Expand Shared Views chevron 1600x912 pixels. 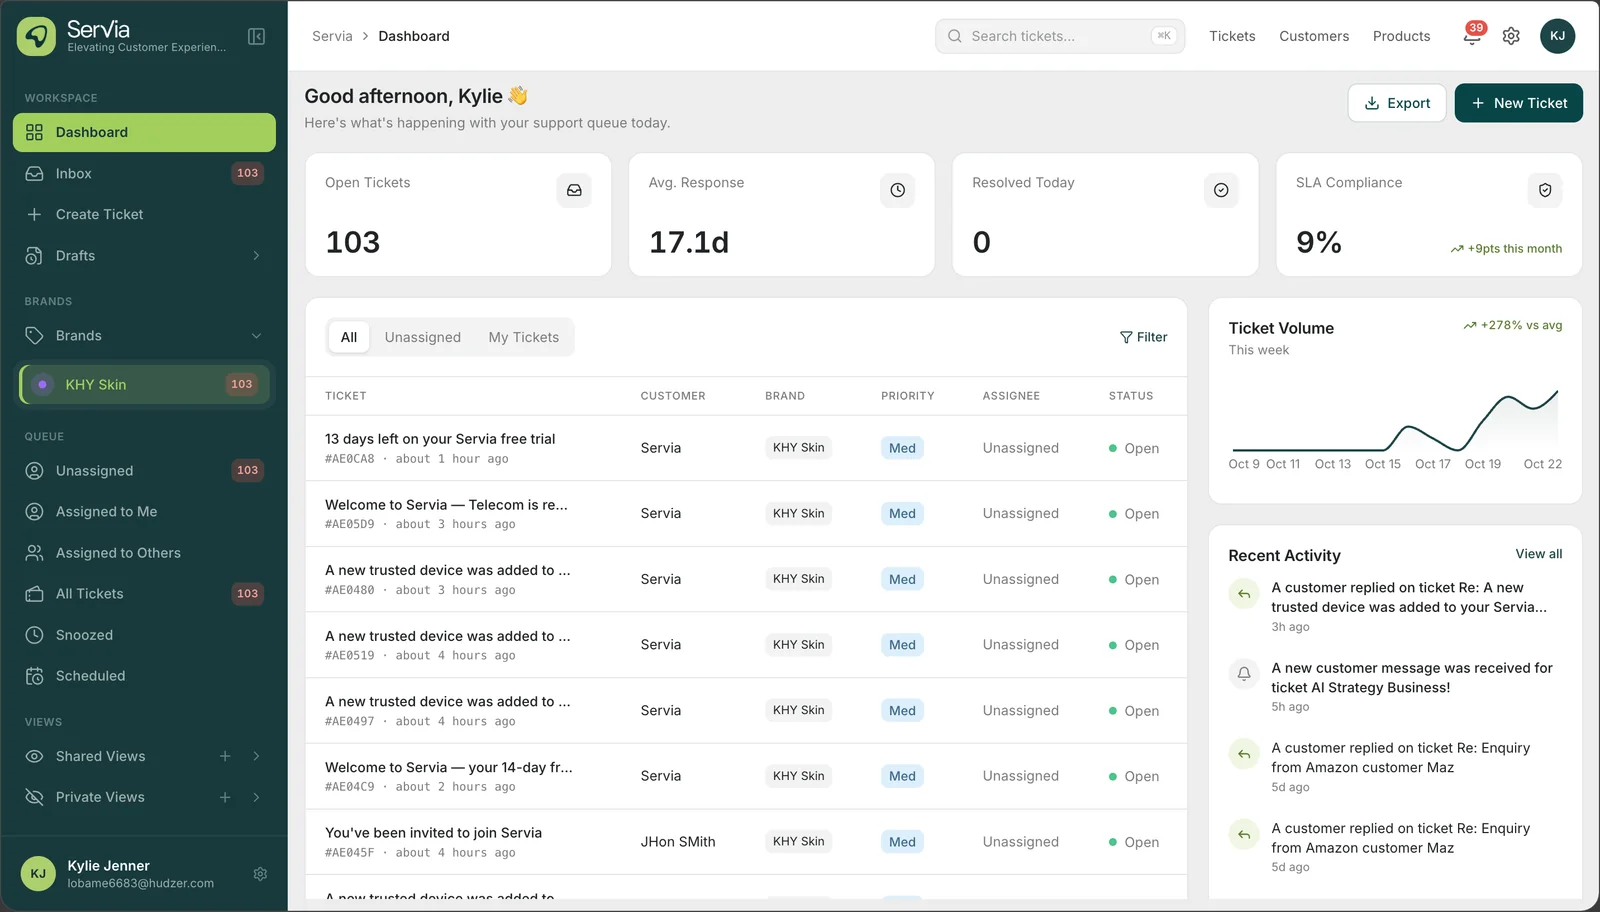[256, 756]
